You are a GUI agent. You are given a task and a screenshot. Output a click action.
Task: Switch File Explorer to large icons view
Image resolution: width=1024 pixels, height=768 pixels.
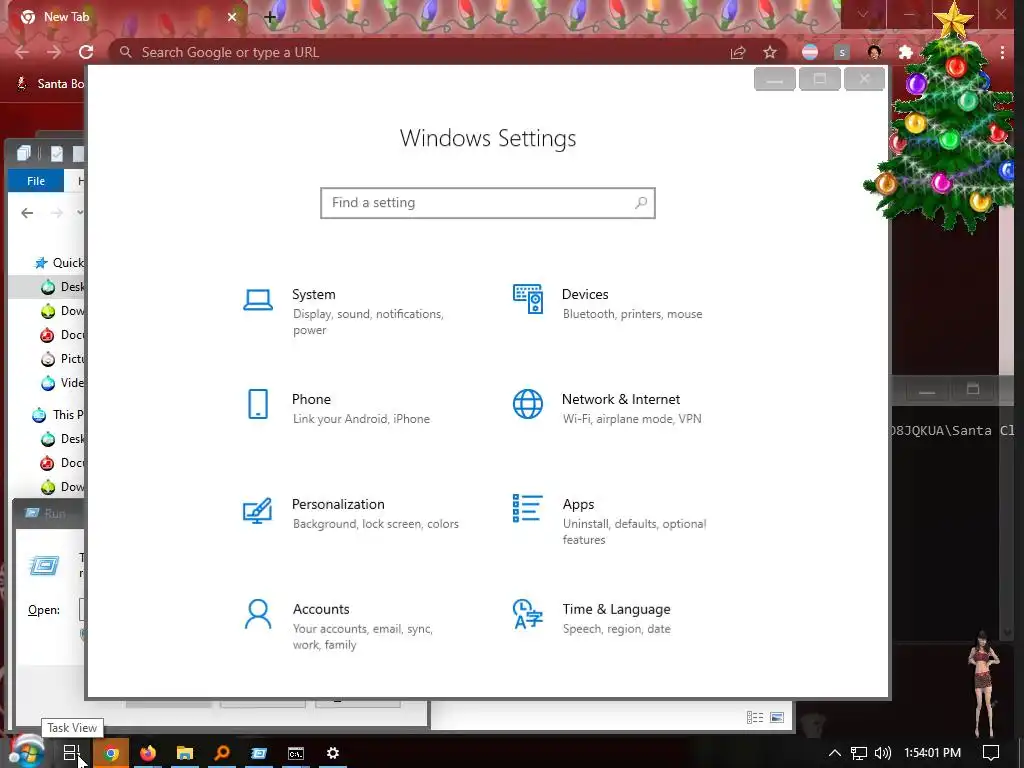pyautogui.click(x=777, y=718)
